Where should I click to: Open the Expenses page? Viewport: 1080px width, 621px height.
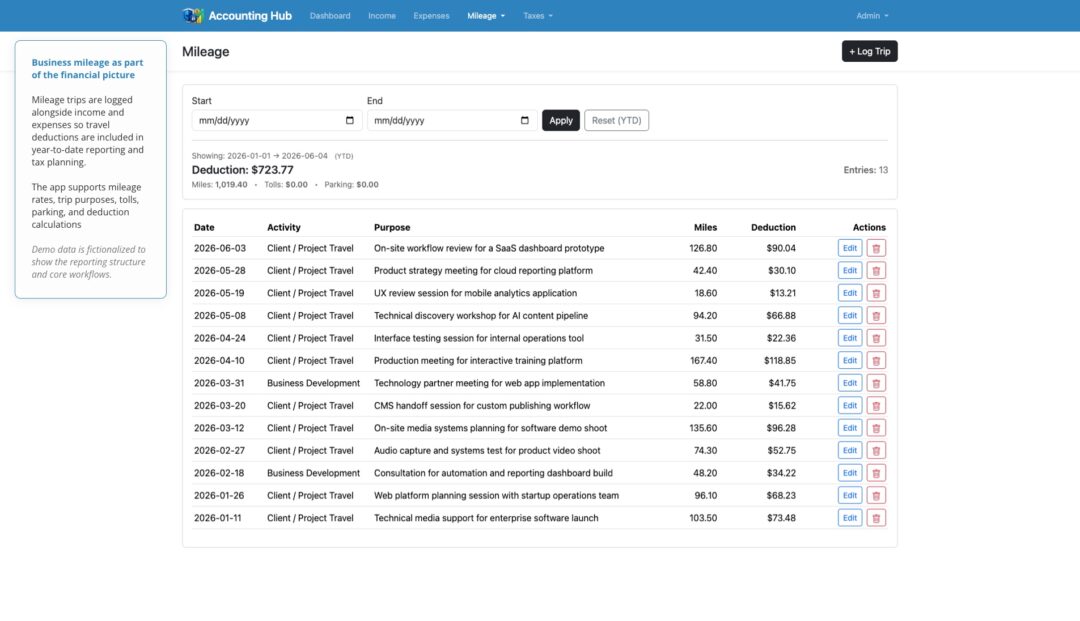(x=431, y=16)
